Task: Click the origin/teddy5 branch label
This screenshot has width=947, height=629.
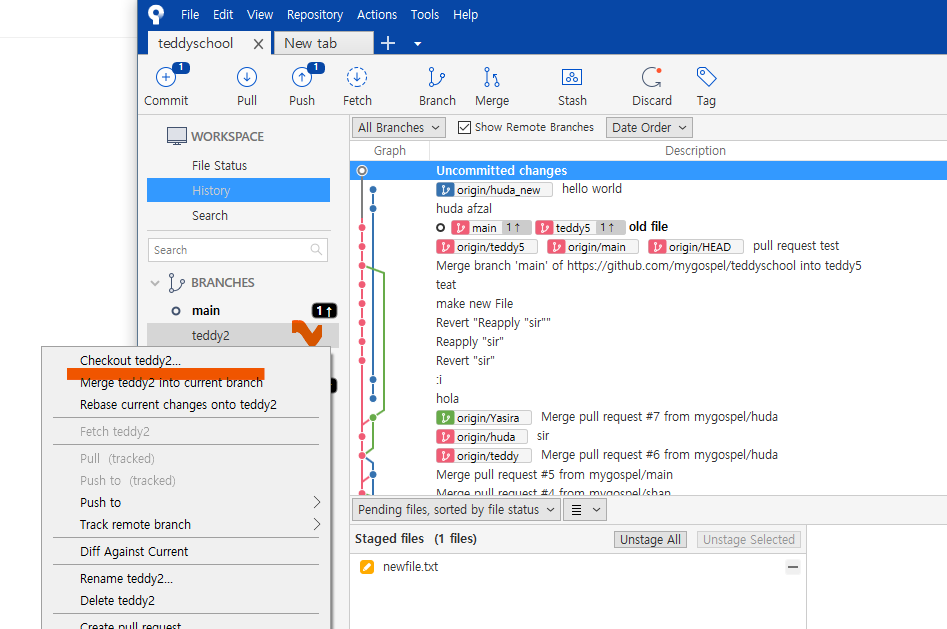Action: click(487, 247)
